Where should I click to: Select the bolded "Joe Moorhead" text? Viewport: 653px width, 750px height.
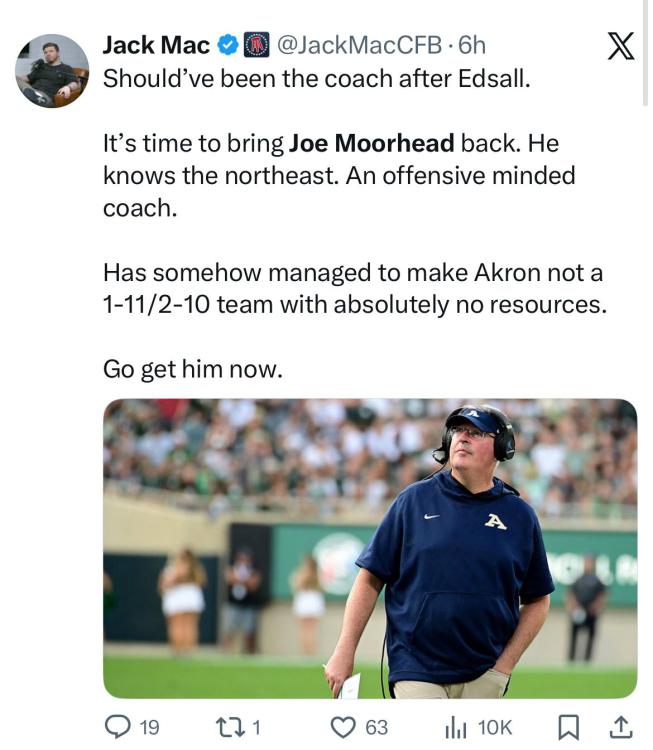pyautogui.click(x=371, y=143)
